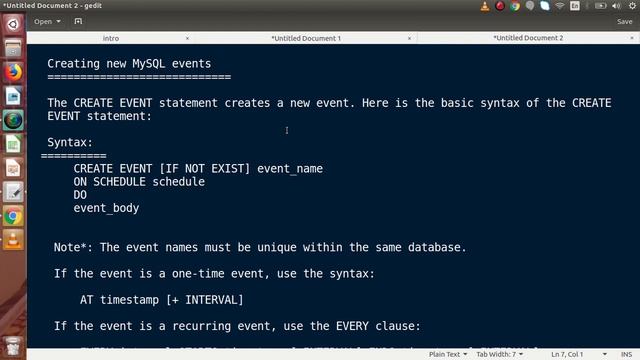Switch to the intro tab
The image size is (640, 360).
coord(111,38)
